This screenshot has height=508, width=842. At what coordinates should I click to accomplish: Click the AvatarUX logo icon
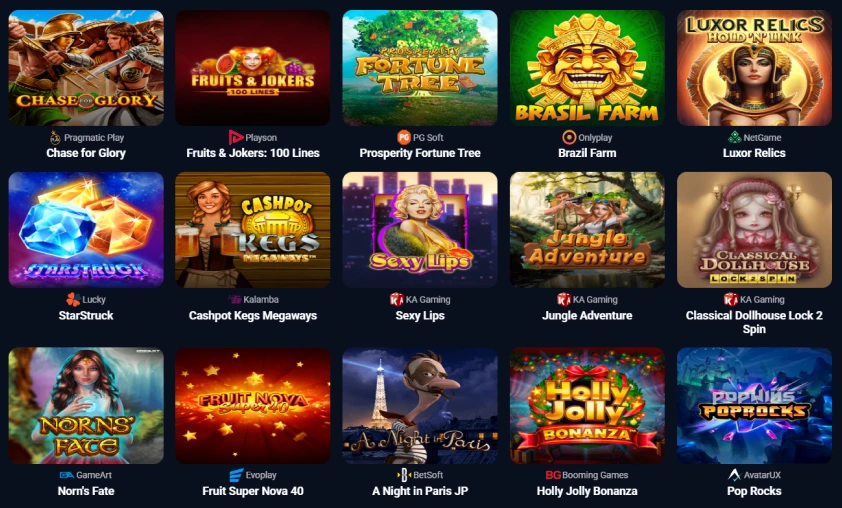[x=734, y=475]
